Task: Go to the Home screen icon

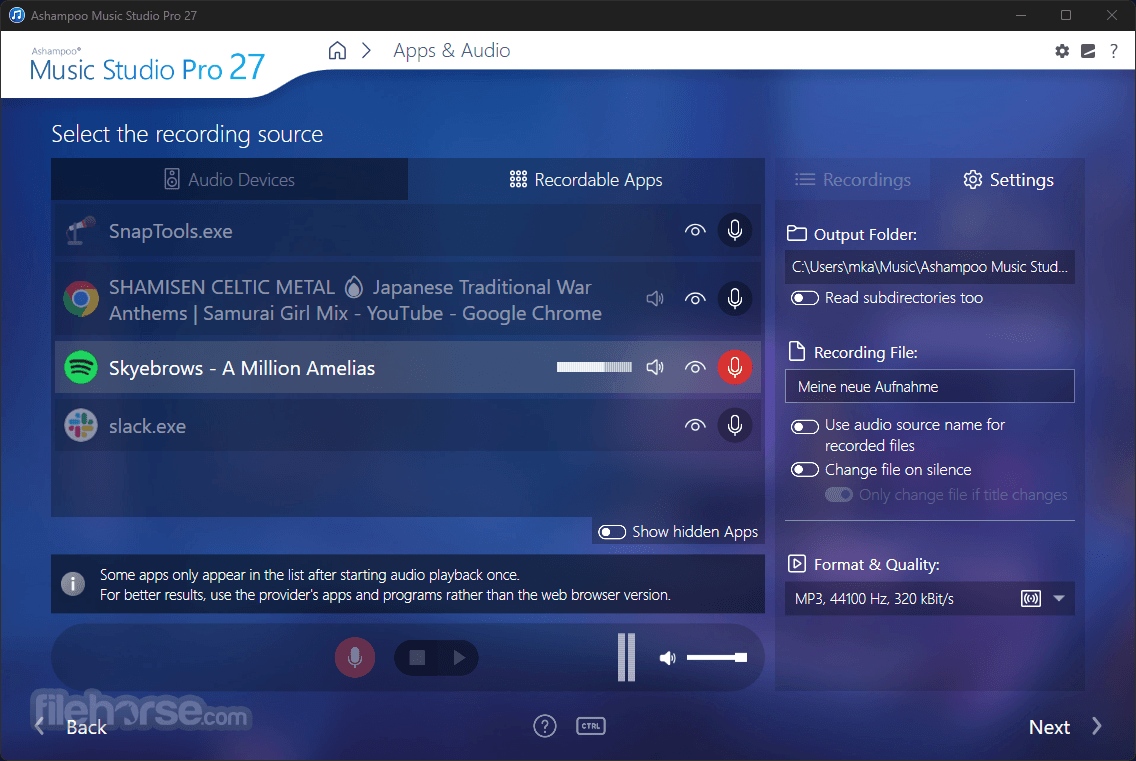Action: (338, 51)
